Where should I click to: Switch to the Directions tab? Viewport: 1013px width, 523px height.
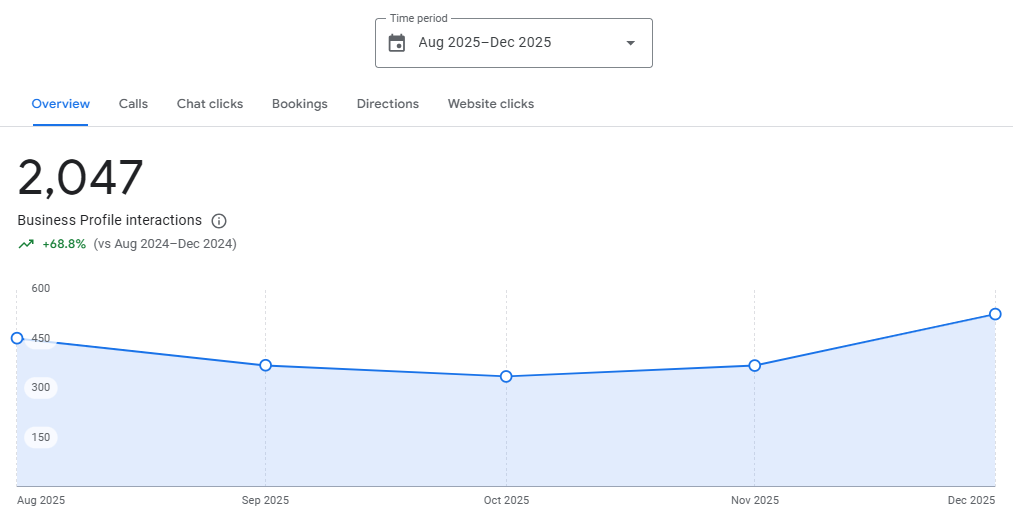pos(388,104)
